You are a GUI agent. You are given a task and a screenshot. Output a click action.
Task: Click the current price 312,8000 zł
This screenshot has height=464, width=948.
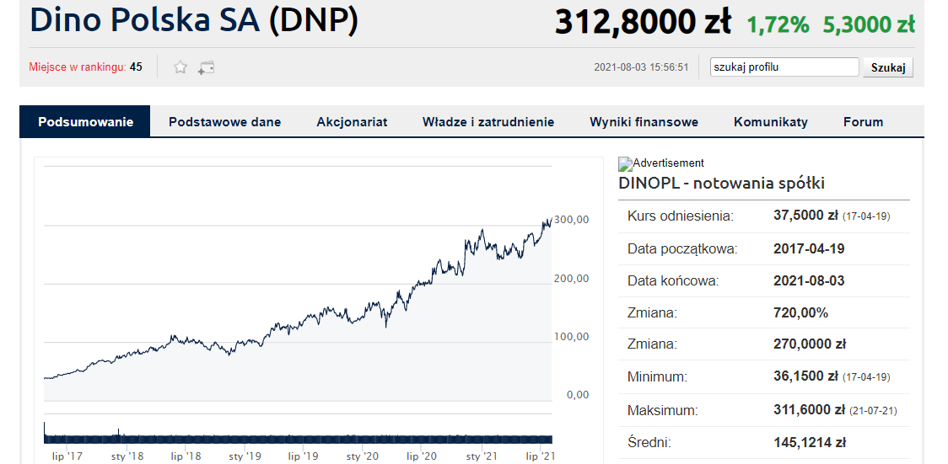pos(643,22)
